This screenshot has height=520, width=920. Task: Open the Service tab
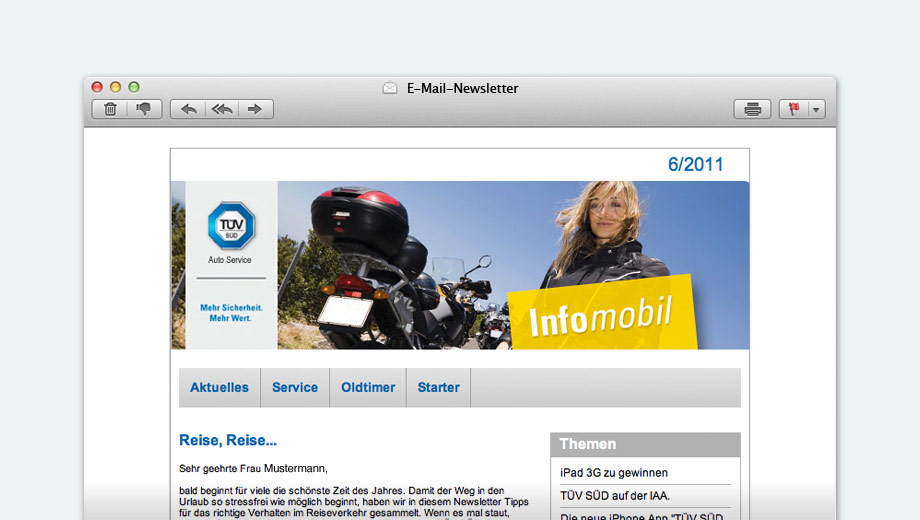click(x=295, y=387)
